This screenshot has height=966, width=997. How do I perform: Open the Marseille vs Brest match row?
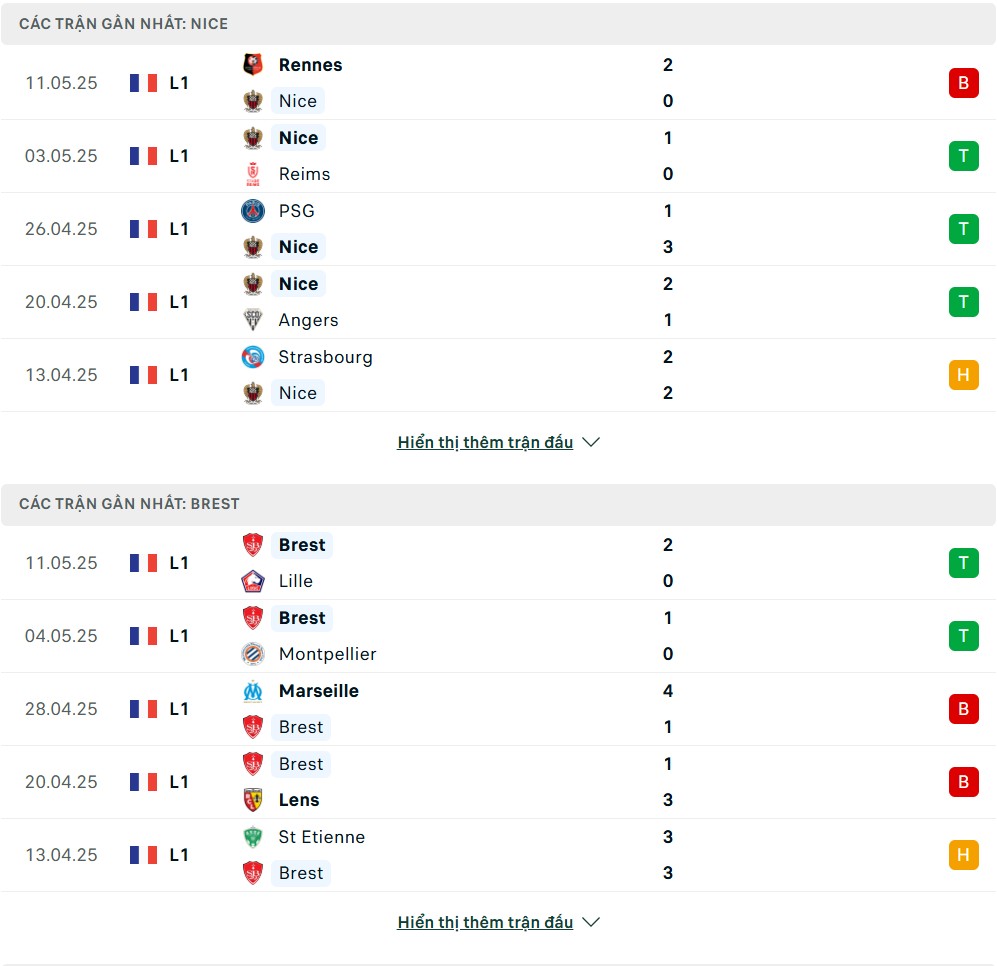point(498,709)
